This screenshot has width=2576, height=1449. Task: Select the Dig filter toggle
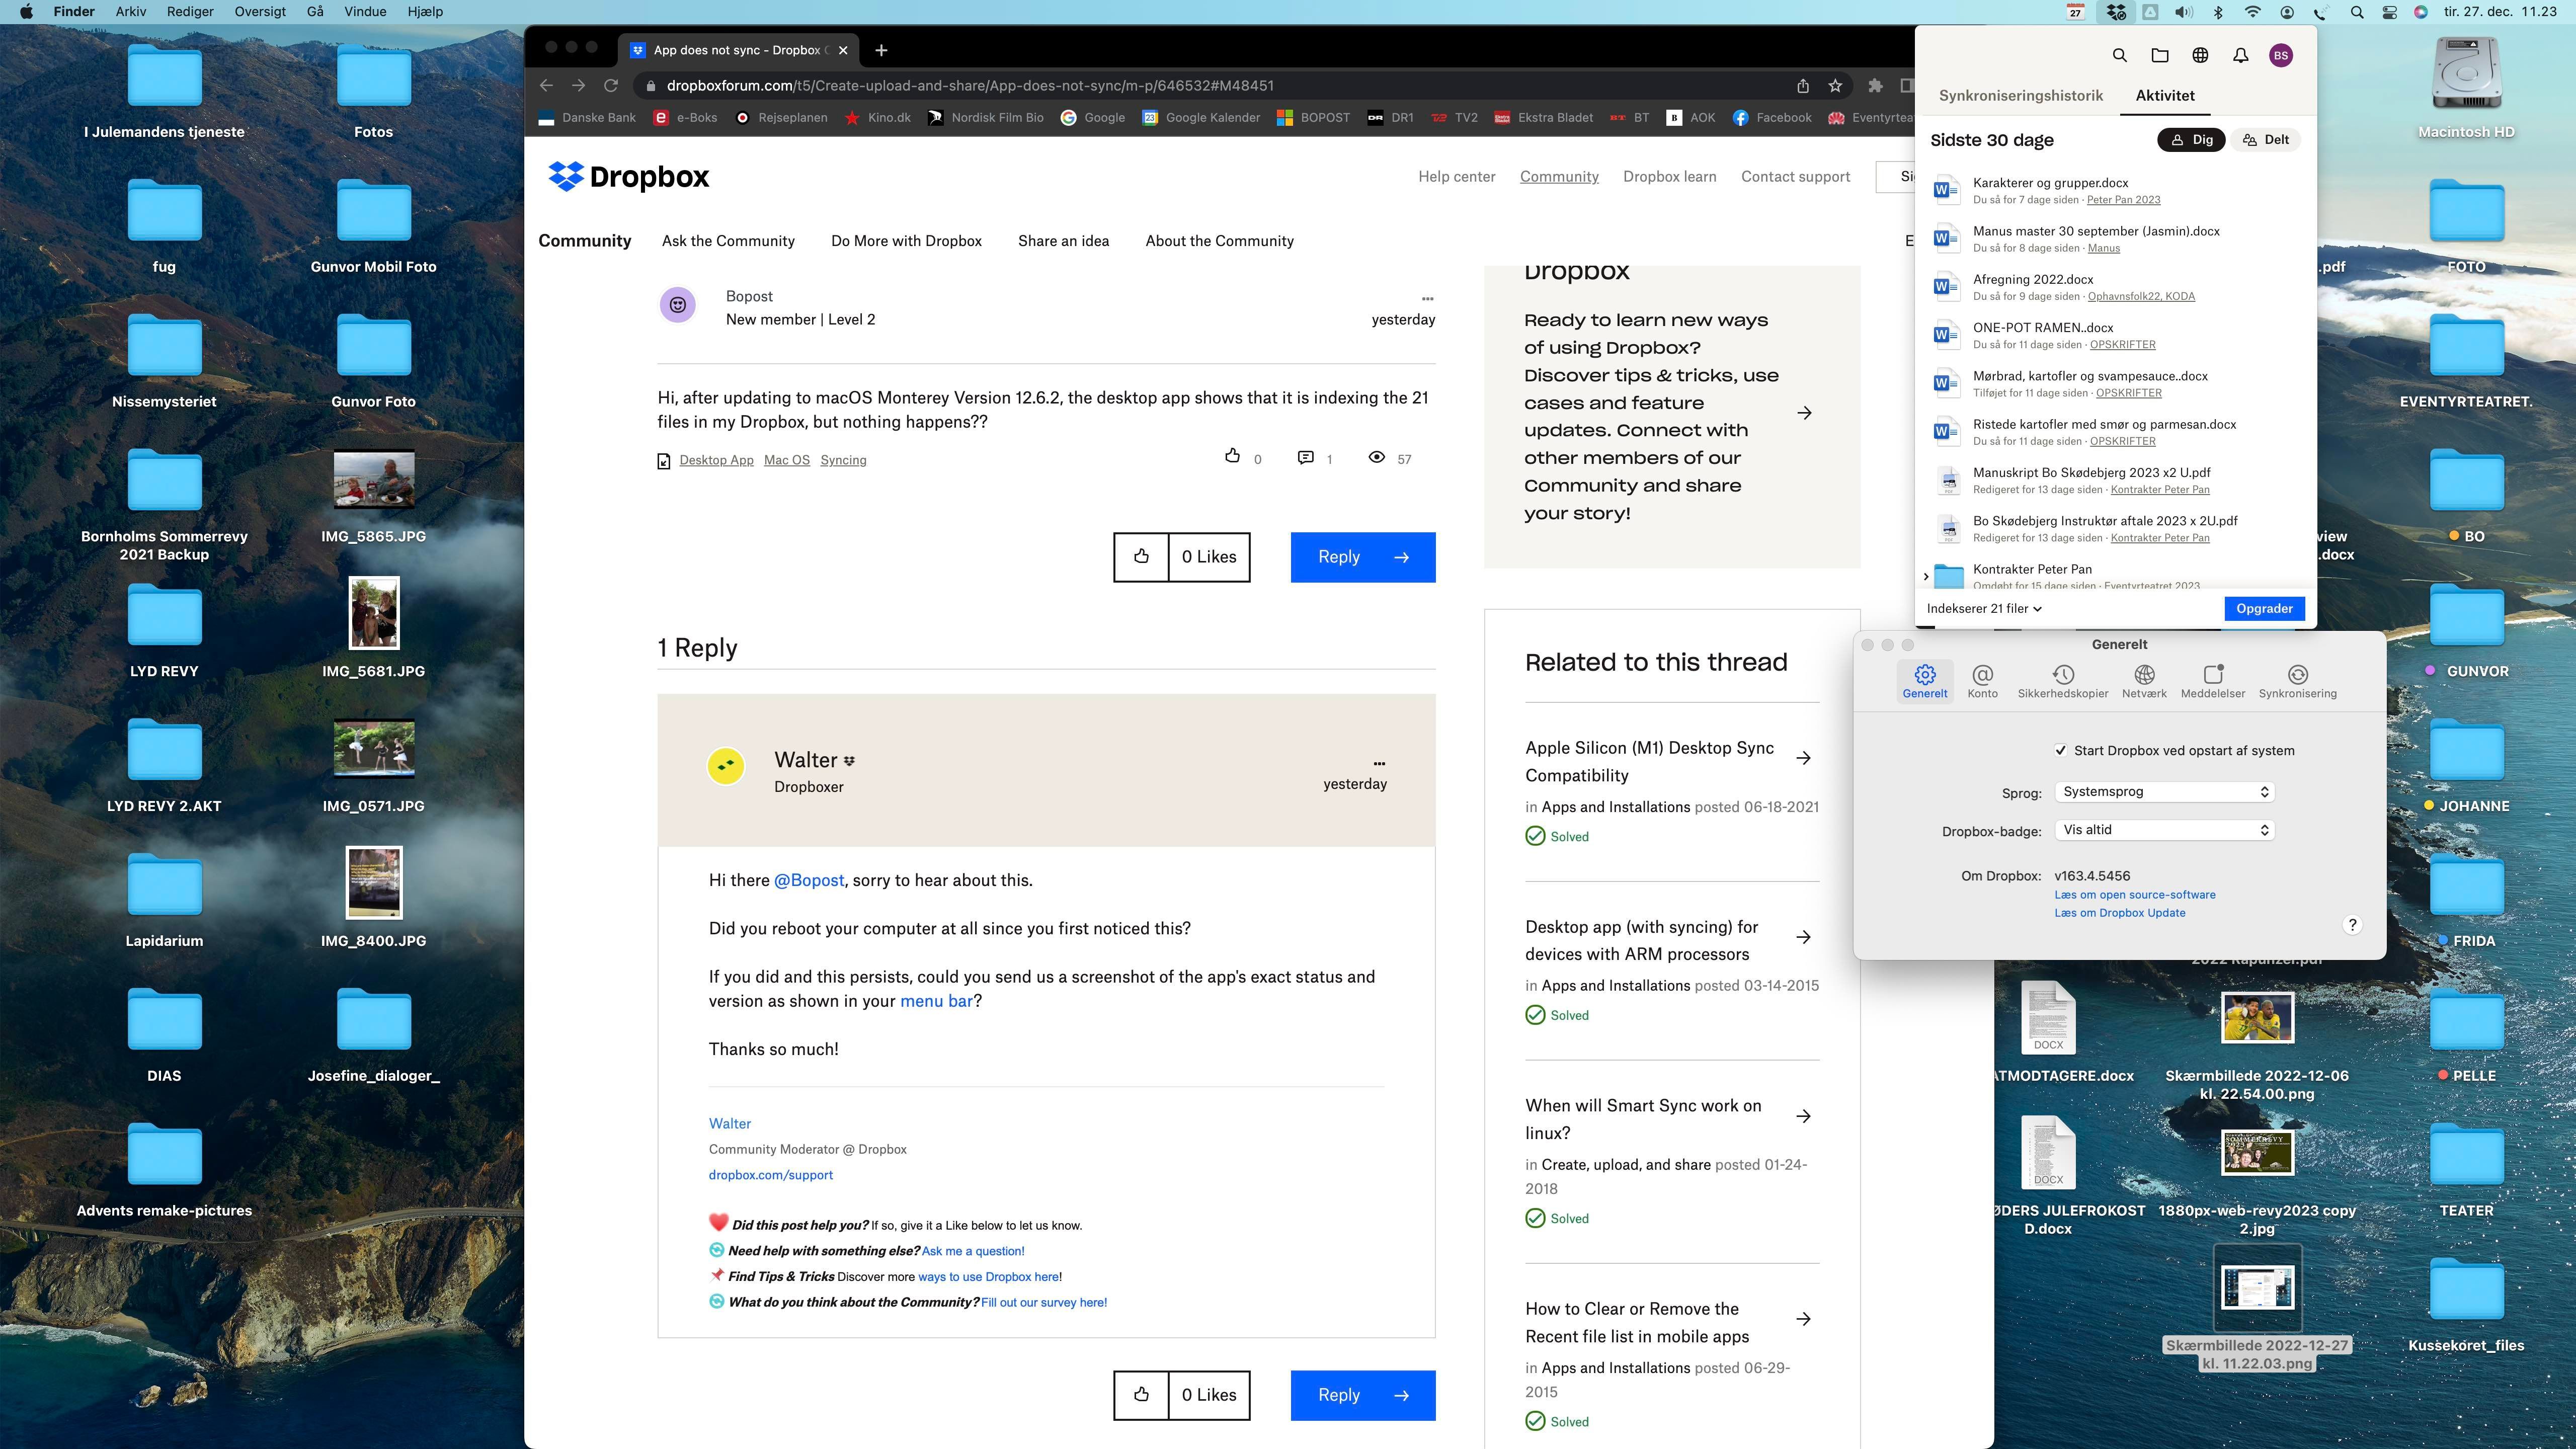coord(2191,140)
